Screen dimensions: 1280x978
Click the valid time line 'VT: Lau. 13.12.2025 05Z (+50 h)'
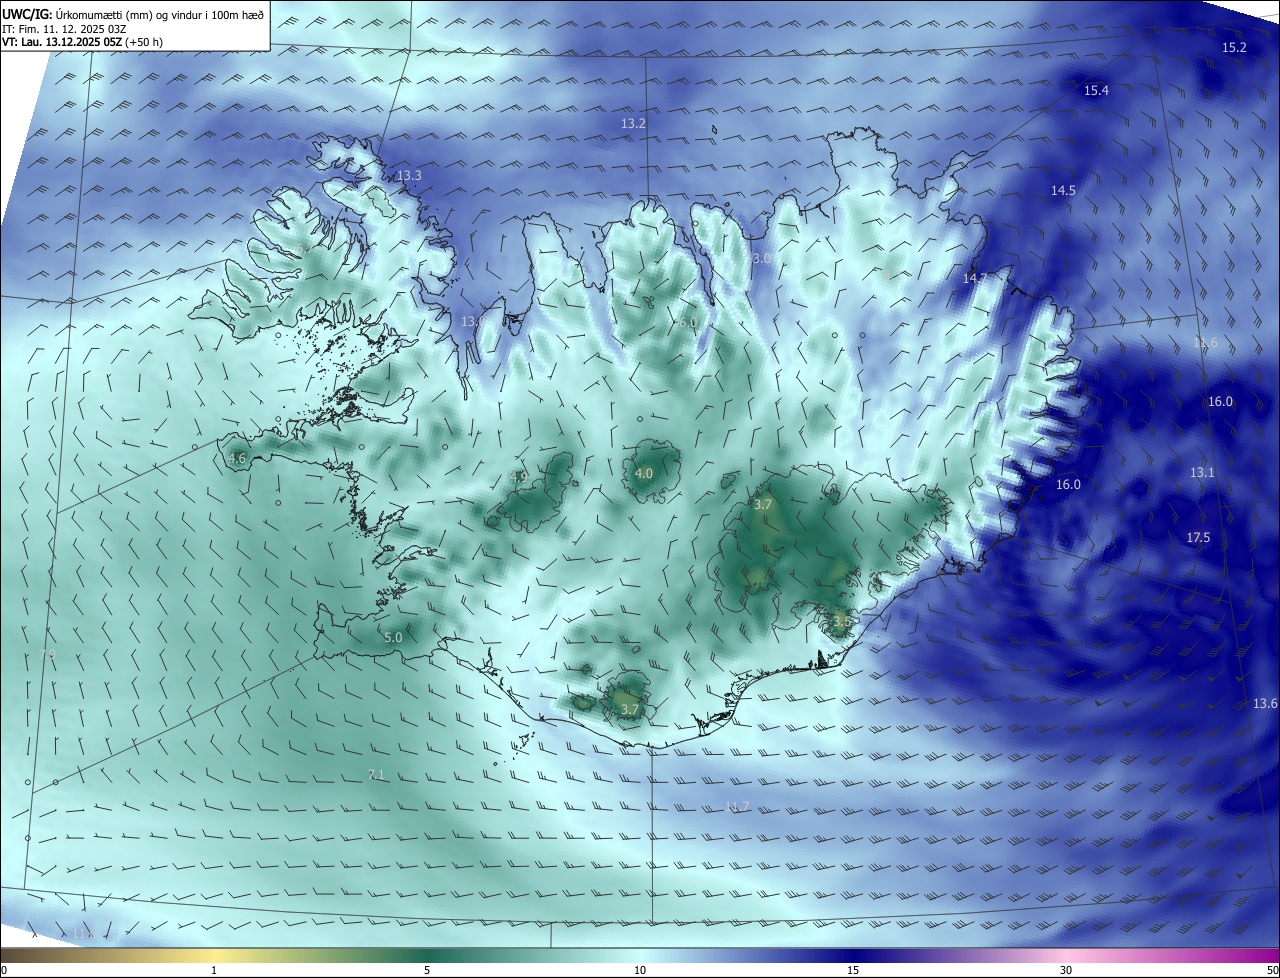tap(82, 43)
